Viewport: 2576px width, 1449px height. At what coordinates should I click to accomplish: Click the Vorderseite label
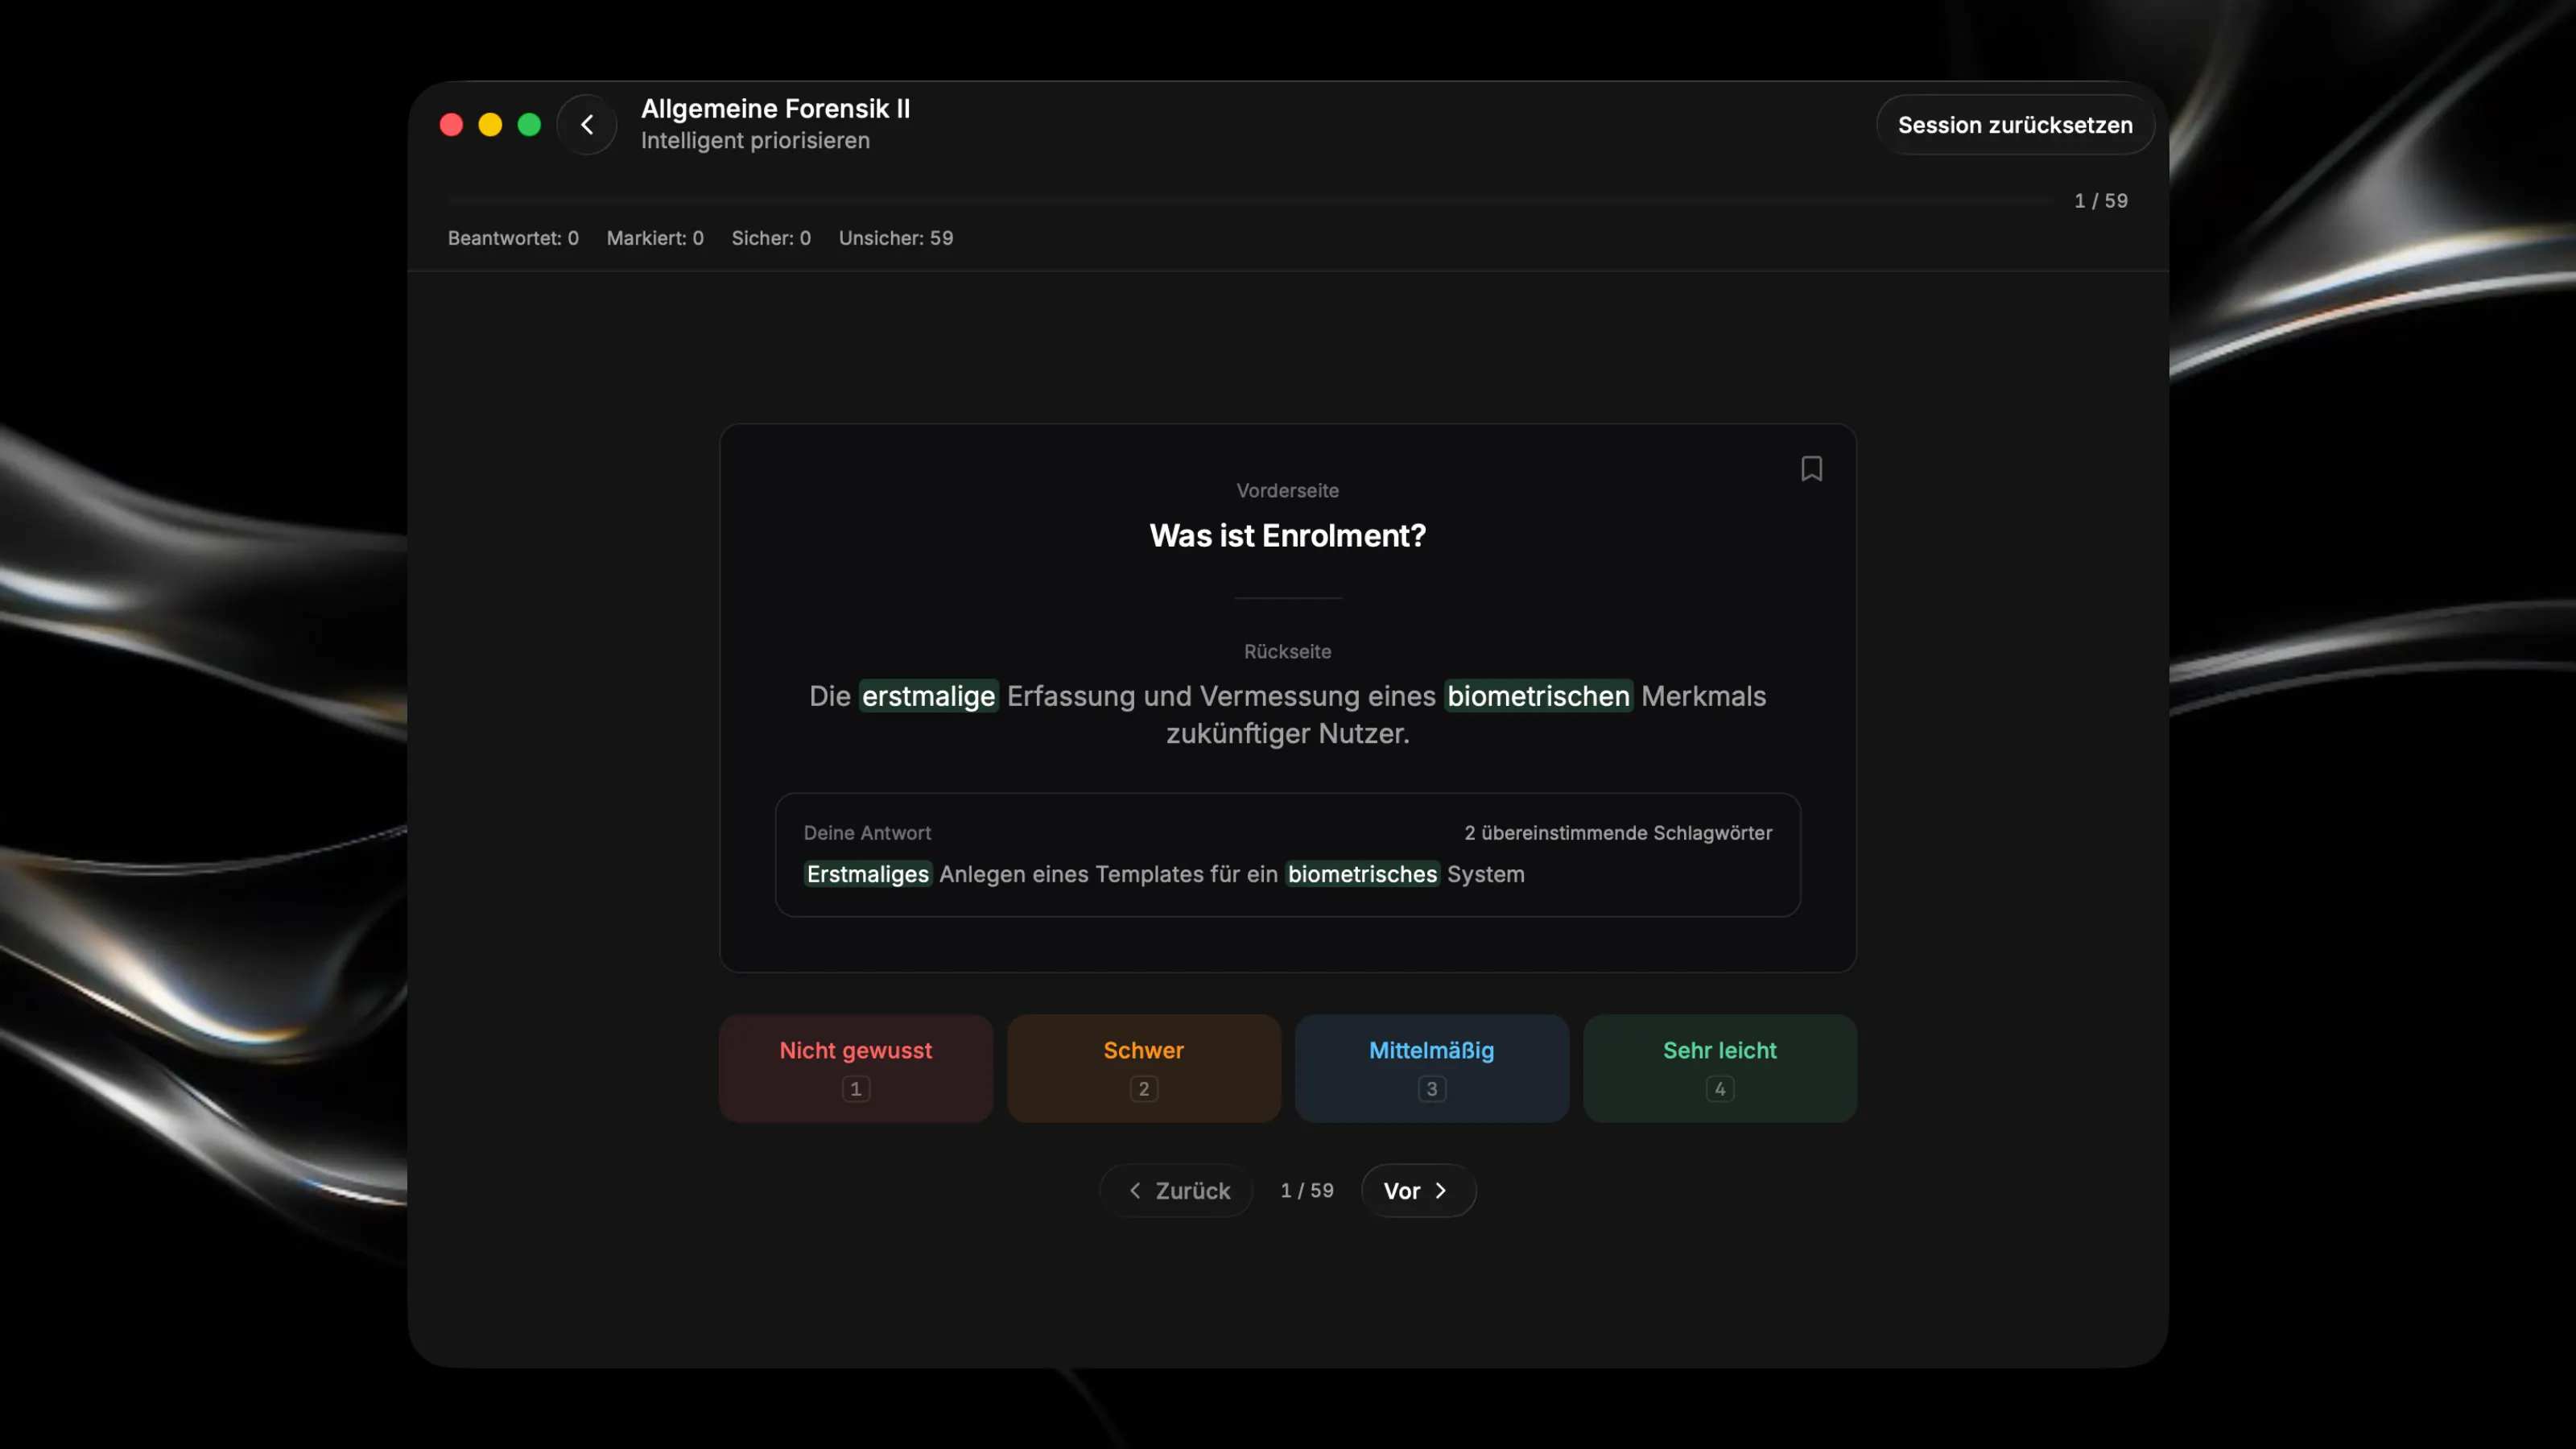pos(1288,491)
